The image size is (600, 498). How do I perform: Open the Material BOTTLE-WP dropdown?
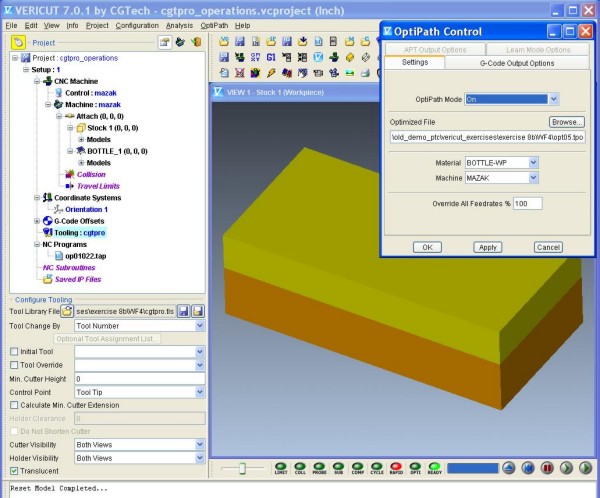533,163
